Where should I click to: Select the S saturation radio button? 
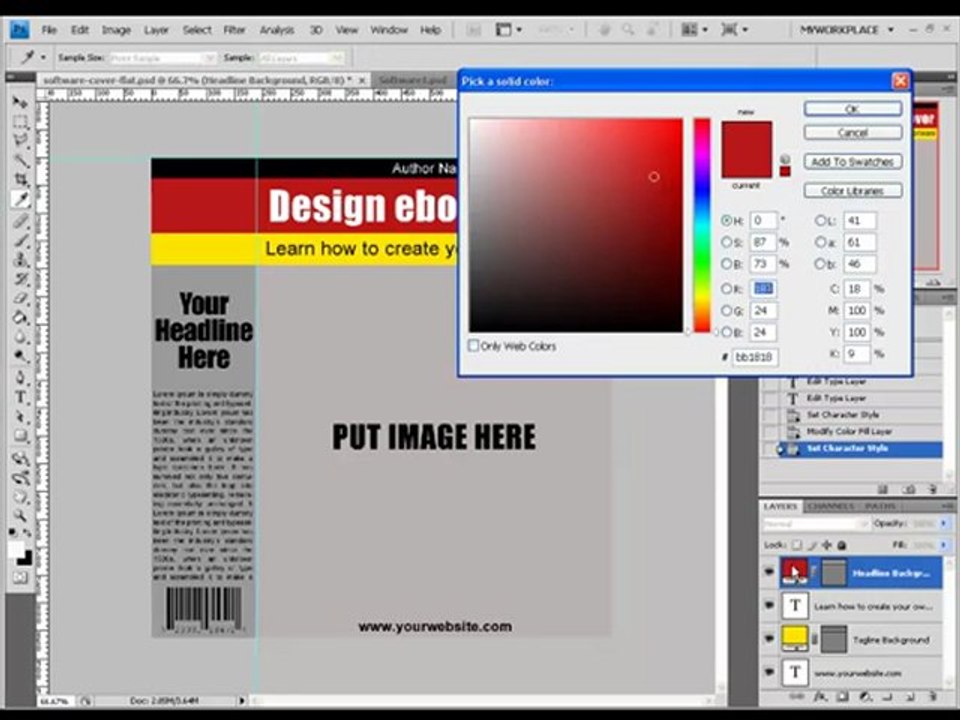click(726, 242)
